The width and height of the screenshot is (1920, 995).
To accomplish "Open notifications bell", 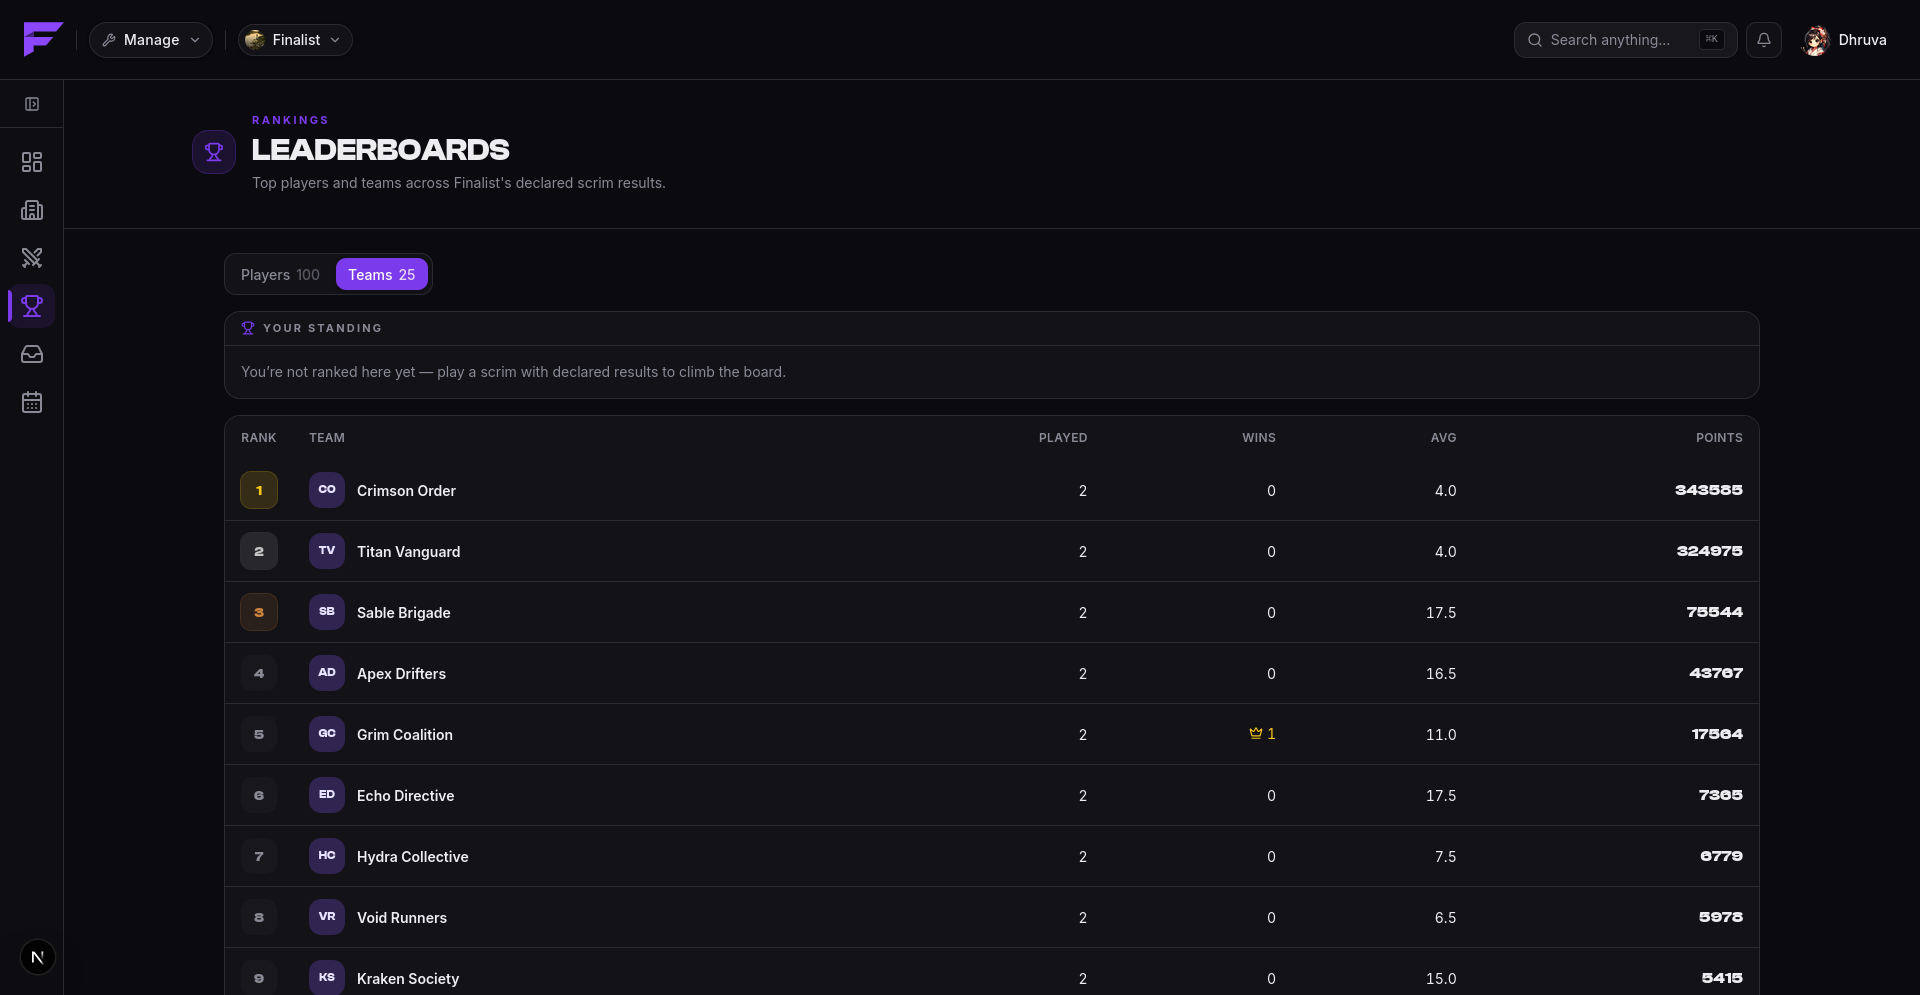I will pos(1764,40).
